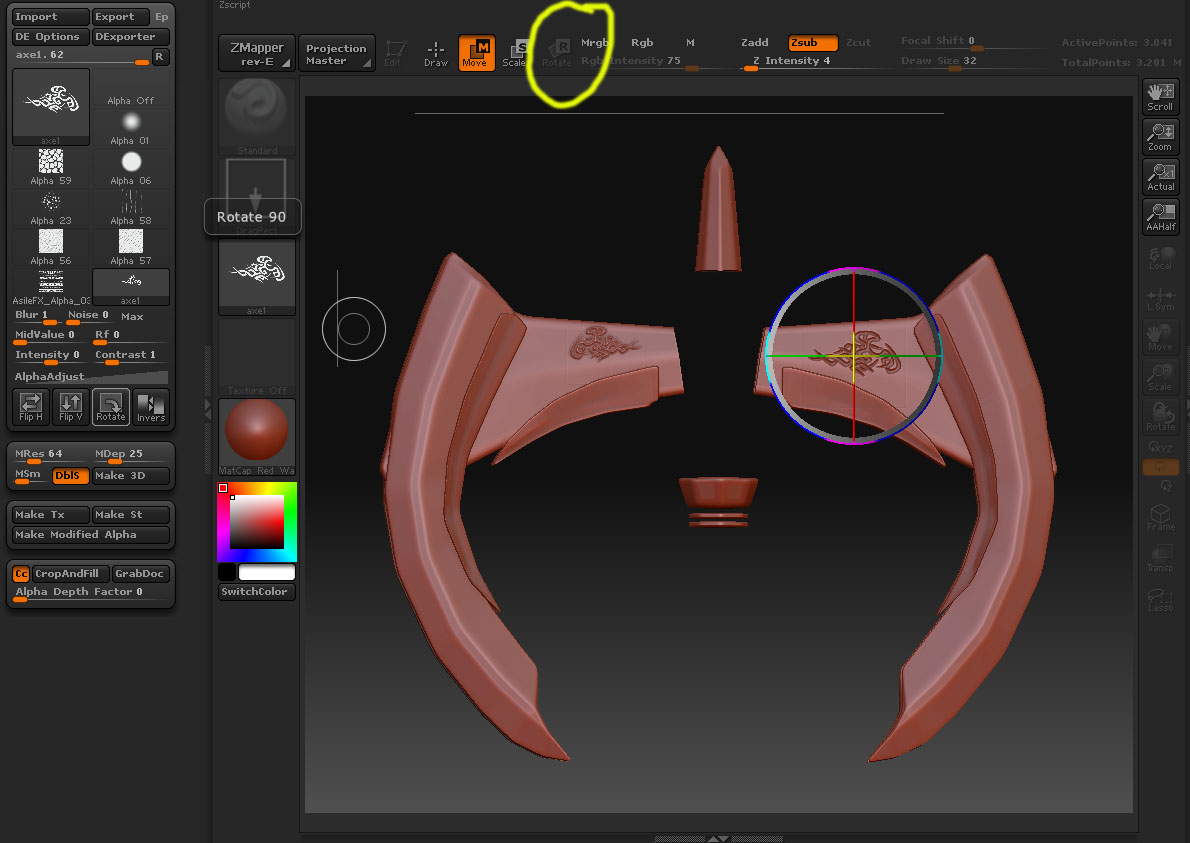
Task: Open the DragRect stroke selector
Action: point(257,197)
